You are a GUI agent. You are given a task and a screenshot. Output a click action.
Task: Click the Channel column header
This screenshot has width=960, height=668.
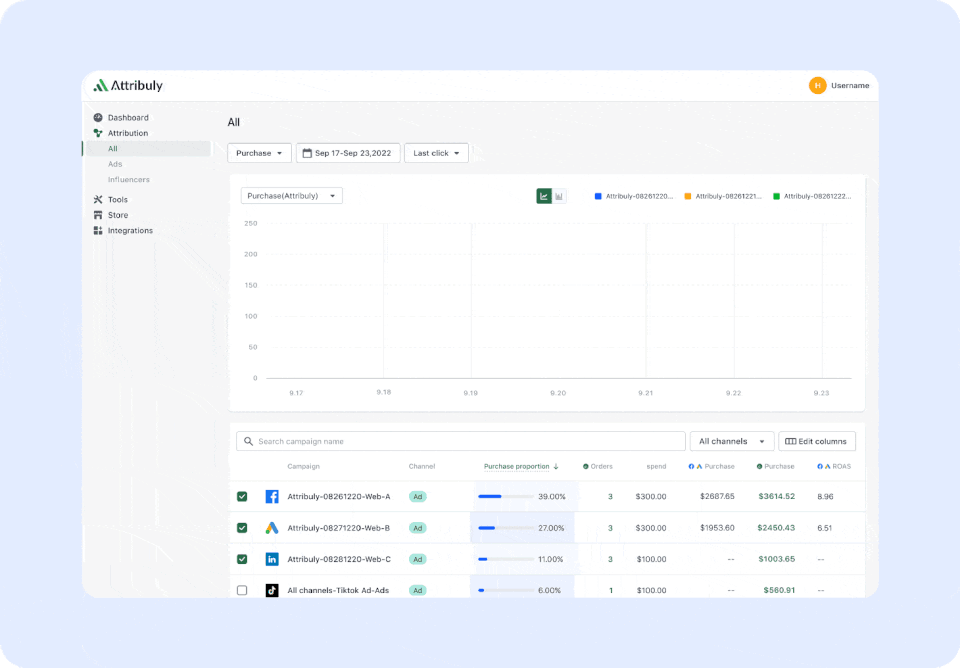click(422, 467)
